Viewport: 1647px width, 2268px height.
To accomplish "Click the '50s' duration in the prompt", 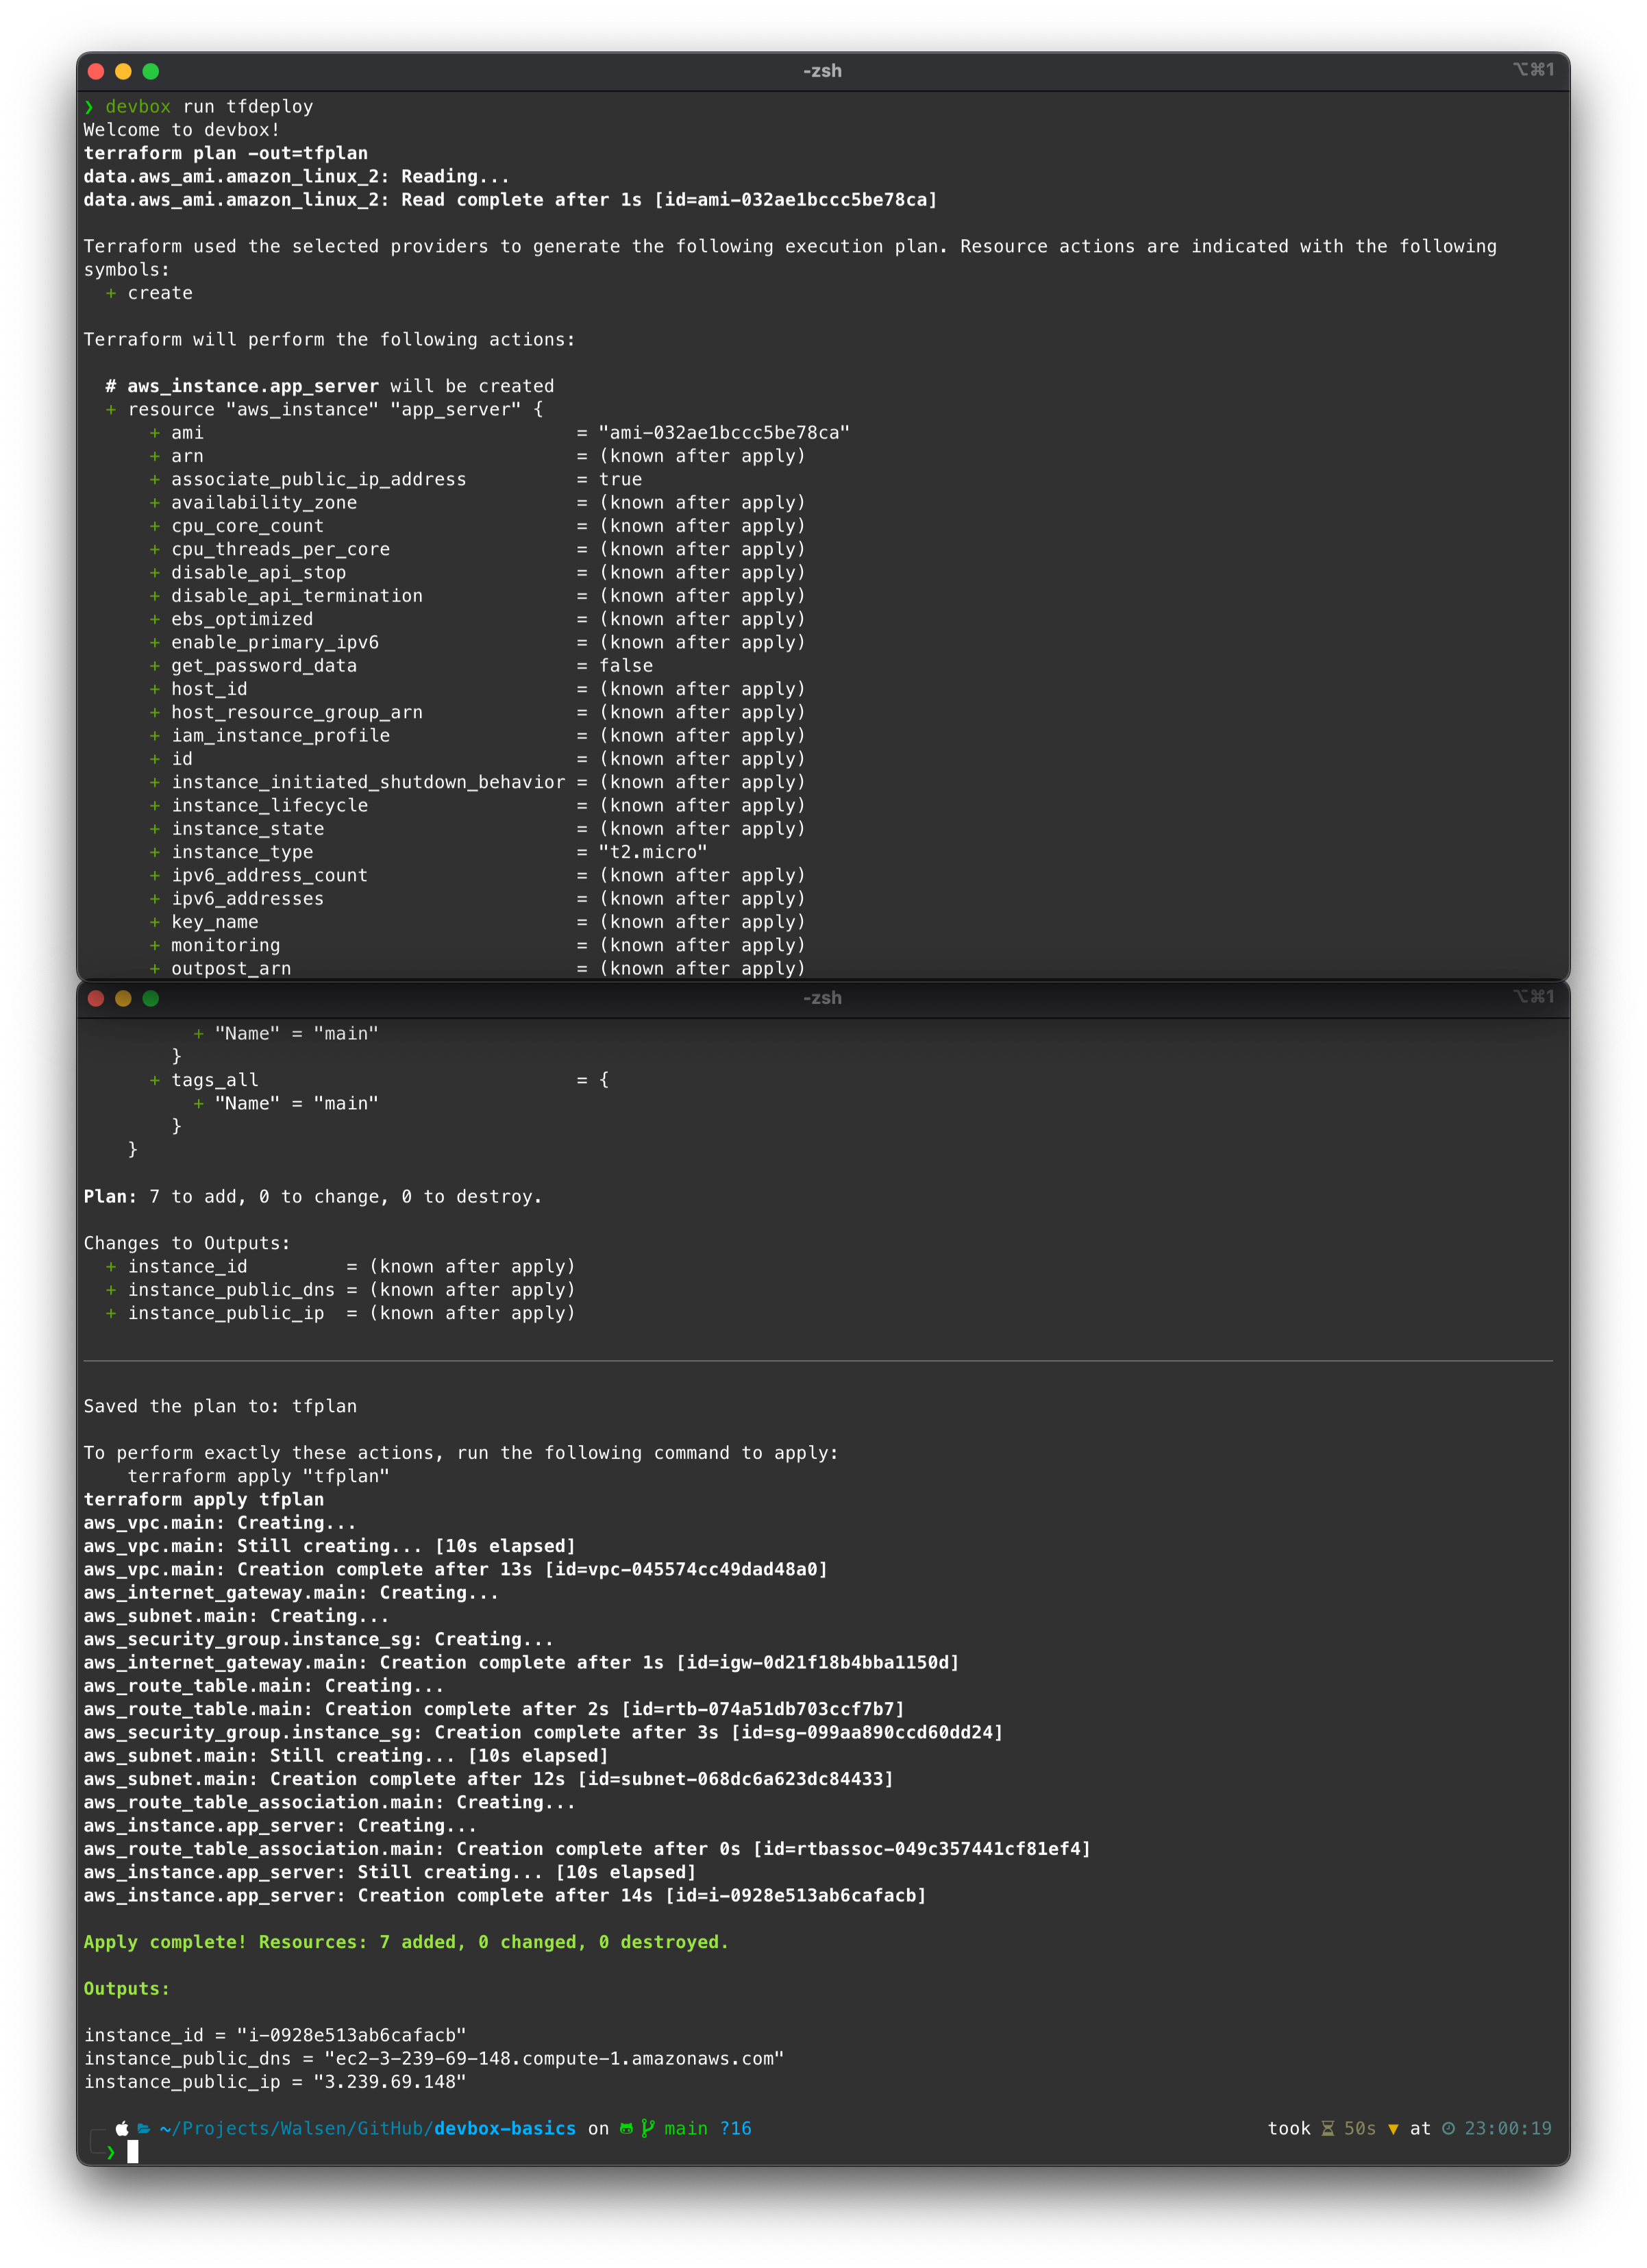I will pyautogui.click(x=1360, y=2128).
